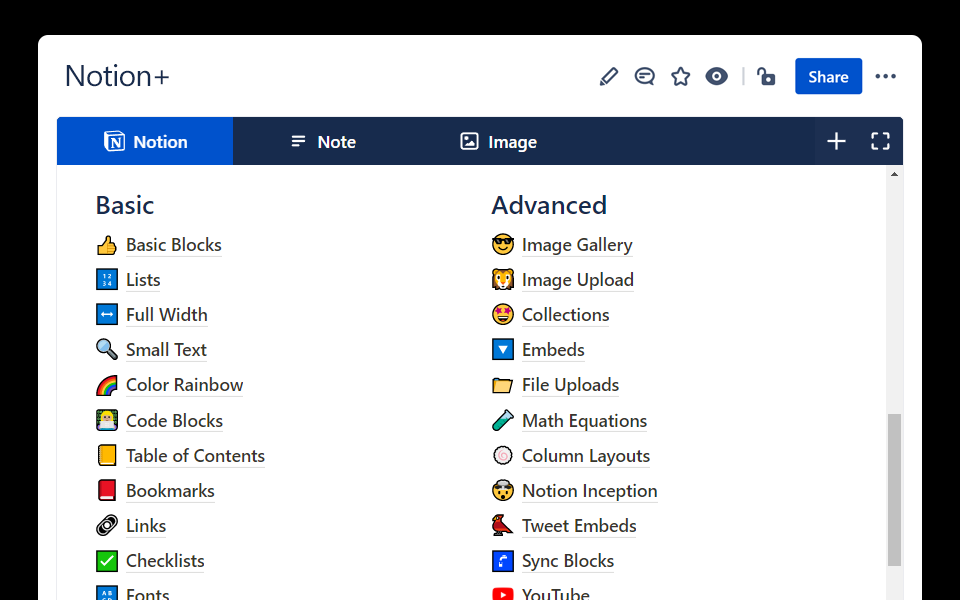Open the Image Gallery link
The image size is (960, 600).
pyautogui.click(x=577, y=245)
